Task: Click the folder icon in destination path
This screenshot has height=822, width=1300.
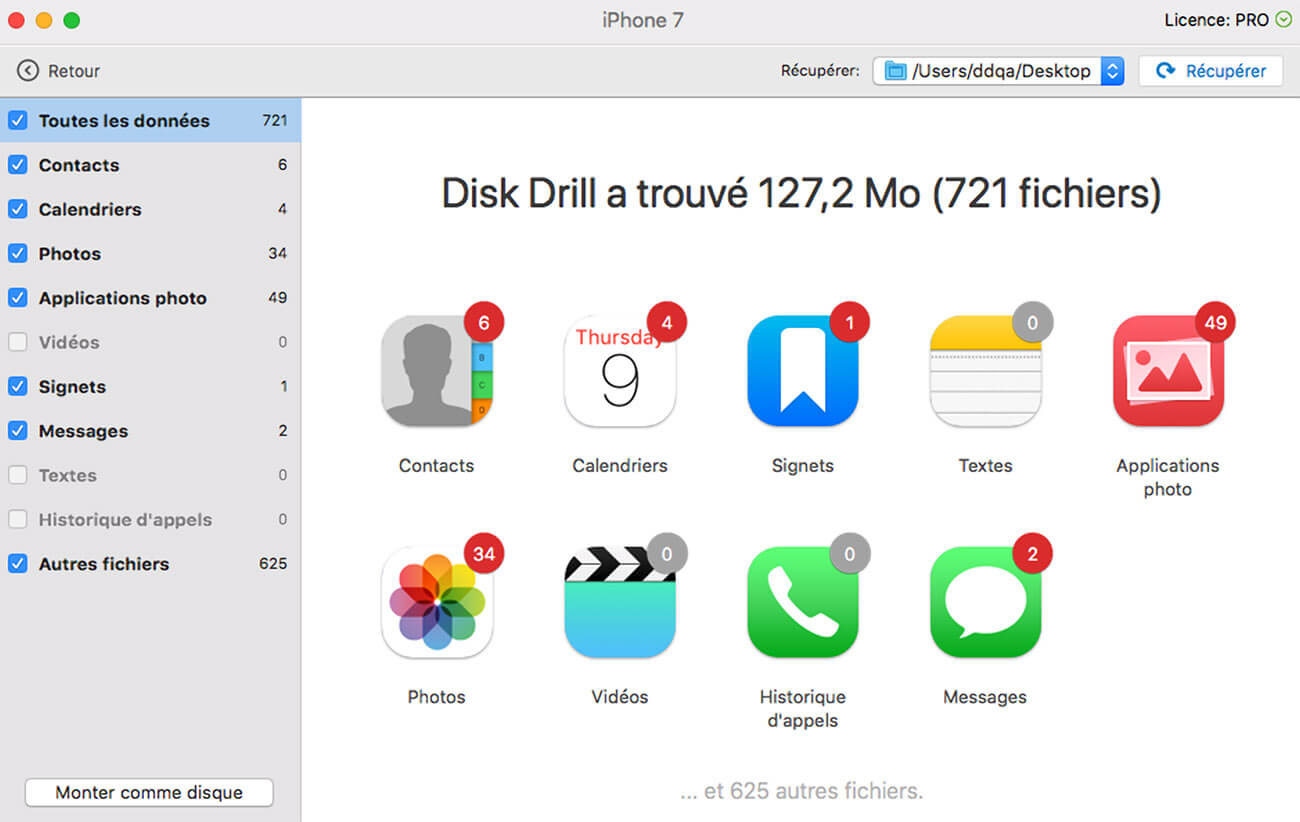Action: pyautogui.click(x=895, y=71)
